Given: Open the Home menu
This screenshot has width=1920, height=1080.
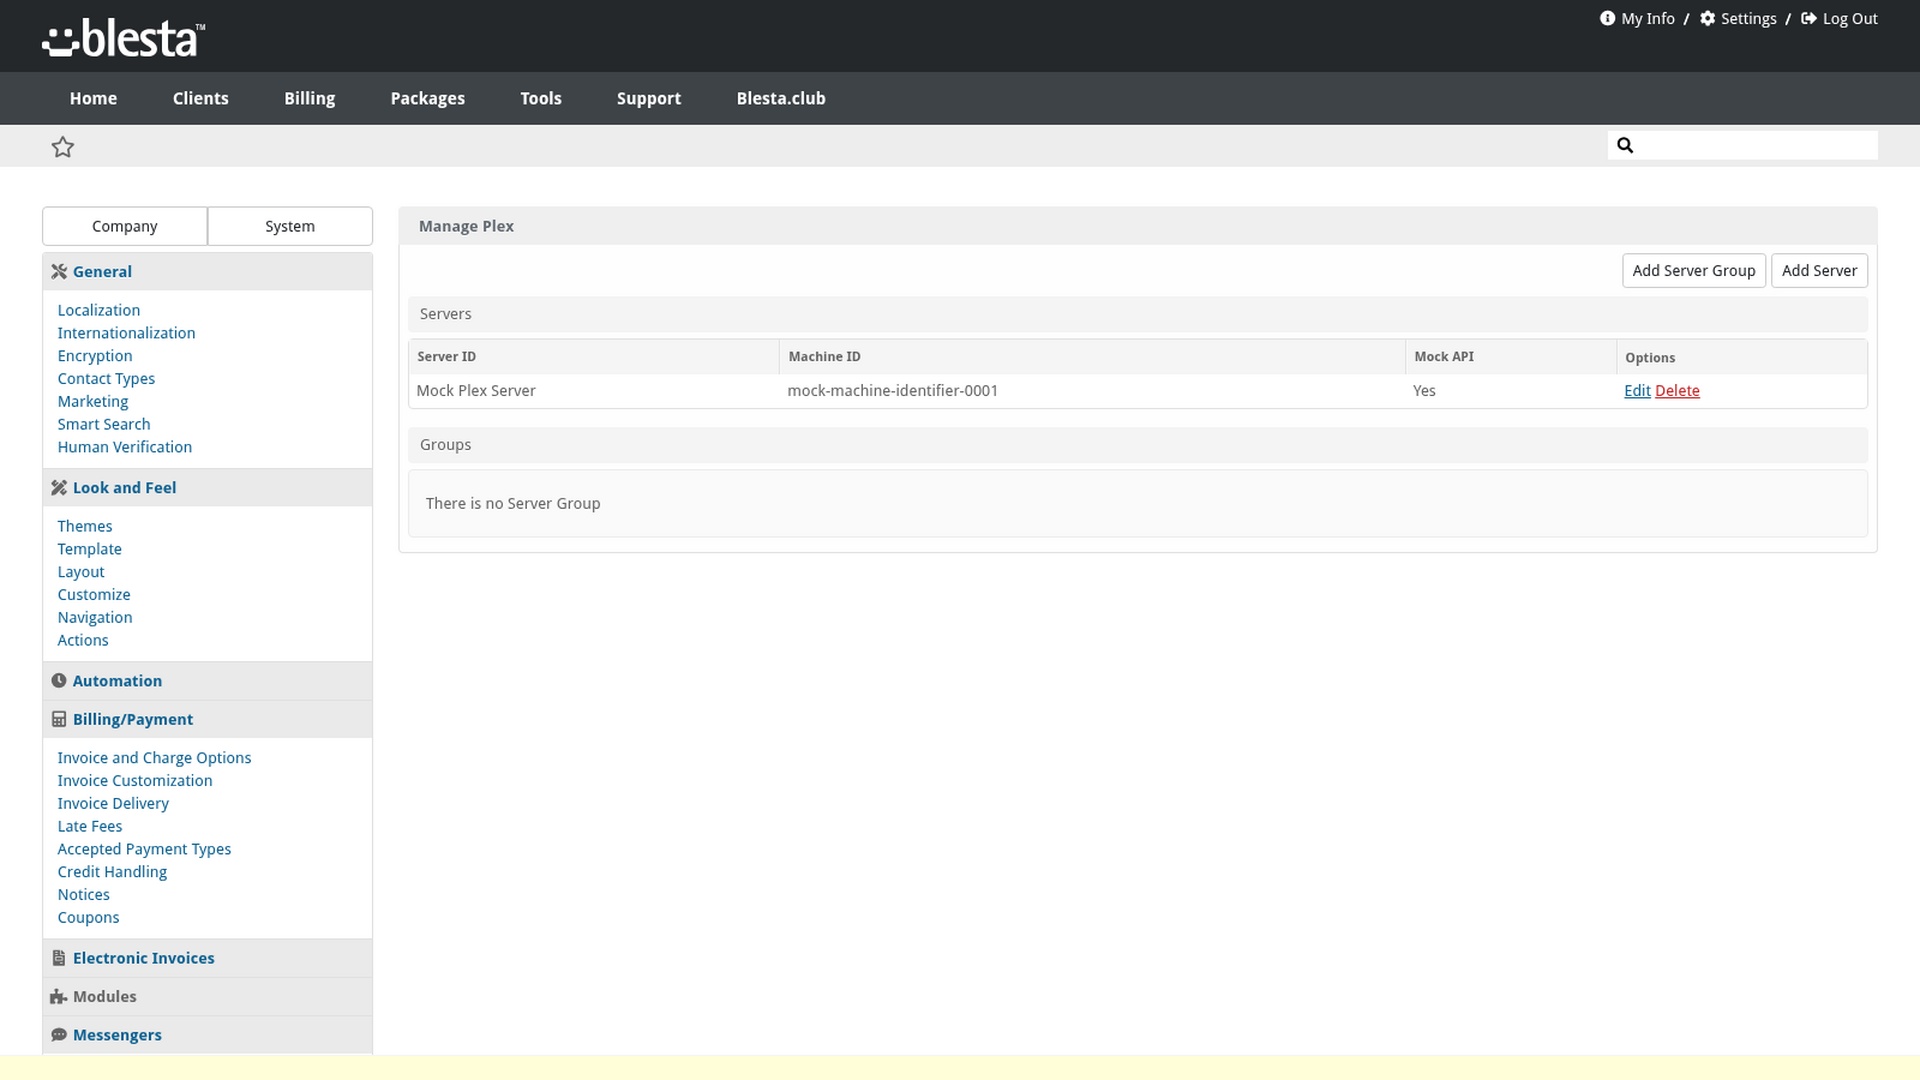Looking at the screenshot, I should tap(93, 98).
